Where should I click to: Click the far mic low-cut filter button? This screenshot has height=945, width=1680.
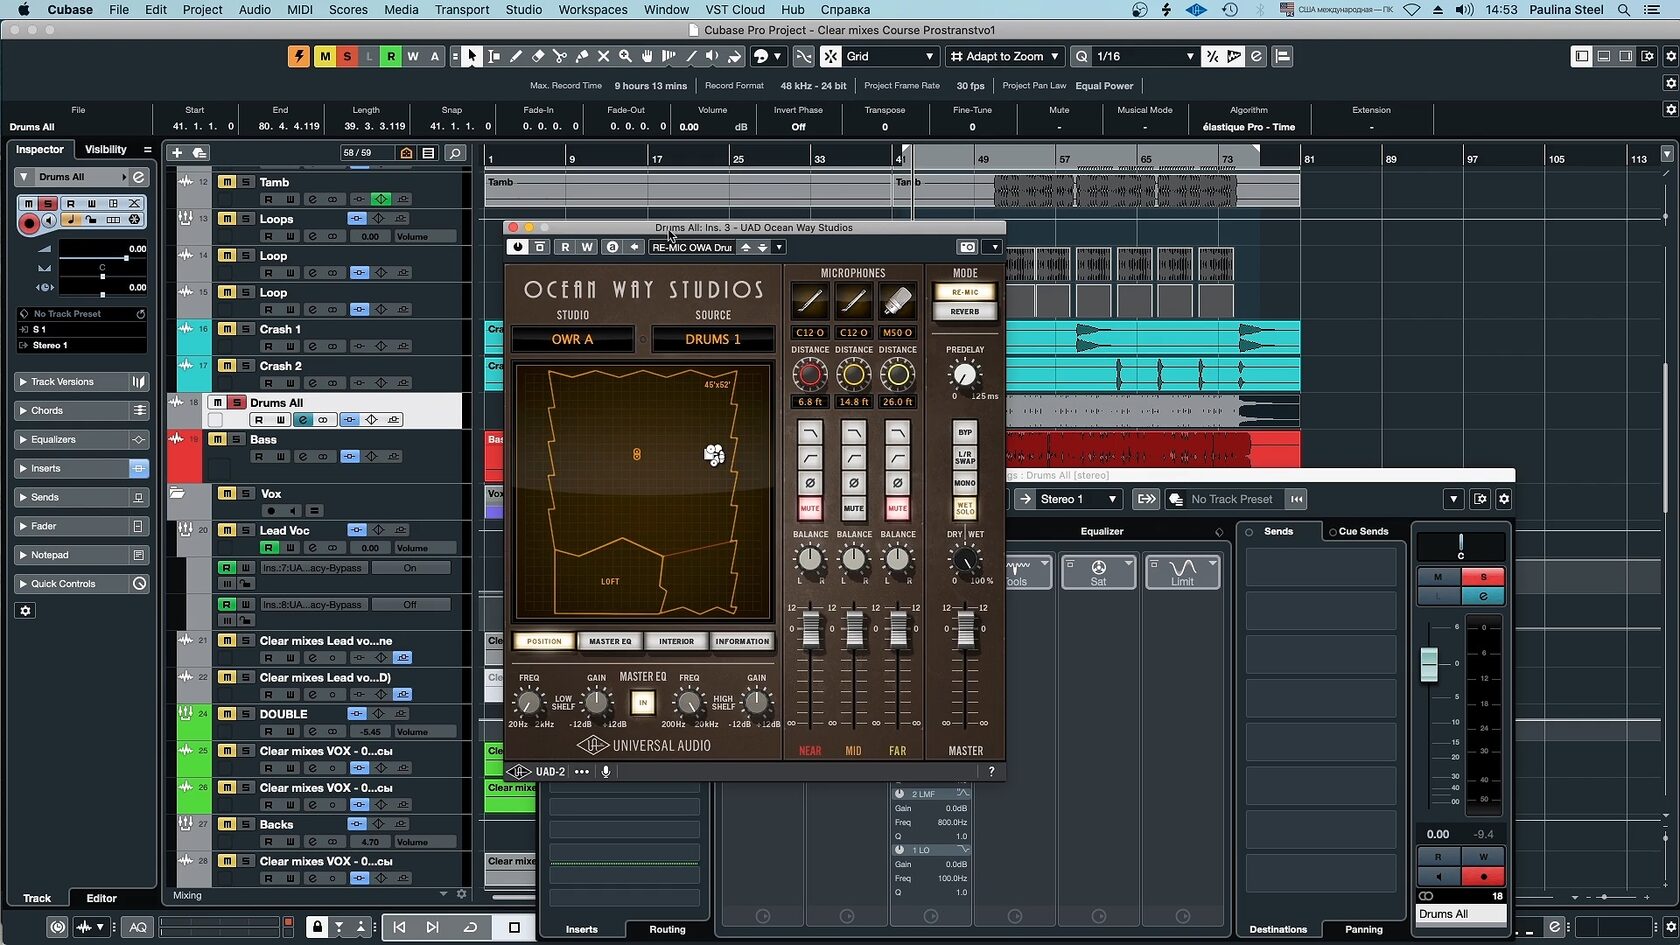tap(897, 458)
